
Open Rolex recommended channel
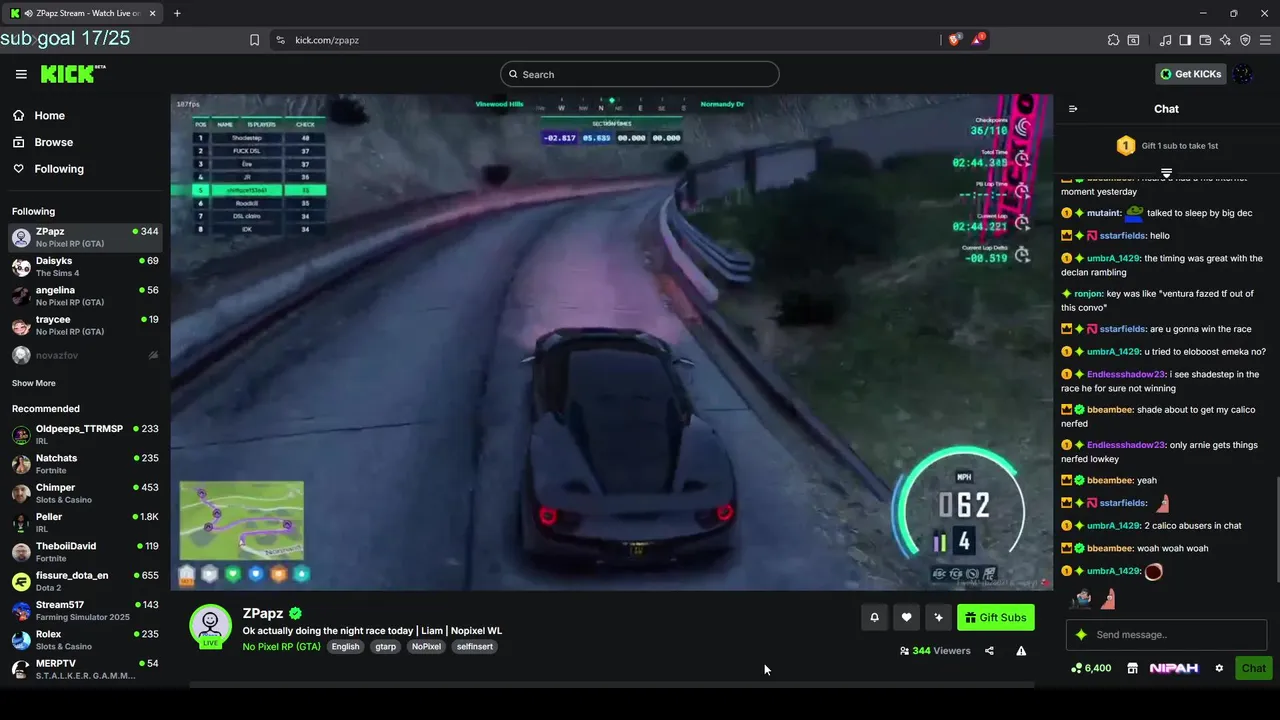coord(85,640)
